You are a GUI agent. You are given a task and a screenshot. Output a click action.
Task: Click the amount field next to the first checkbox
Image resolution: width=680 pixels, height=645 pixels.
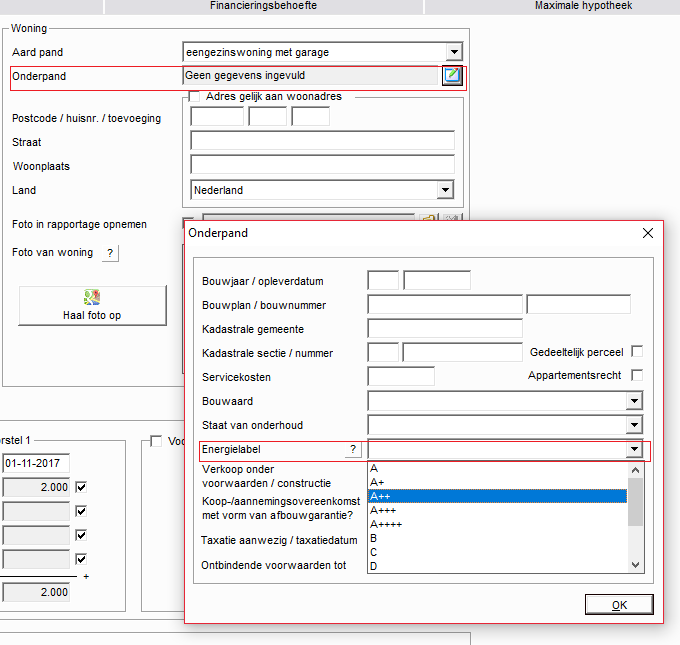click(36, 487)
